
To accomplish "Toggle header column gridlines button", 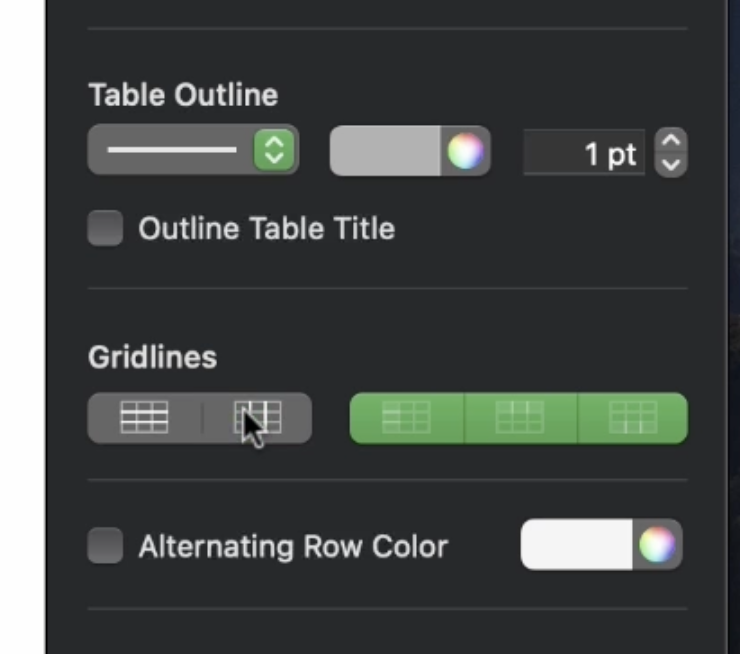I will 406,418.
